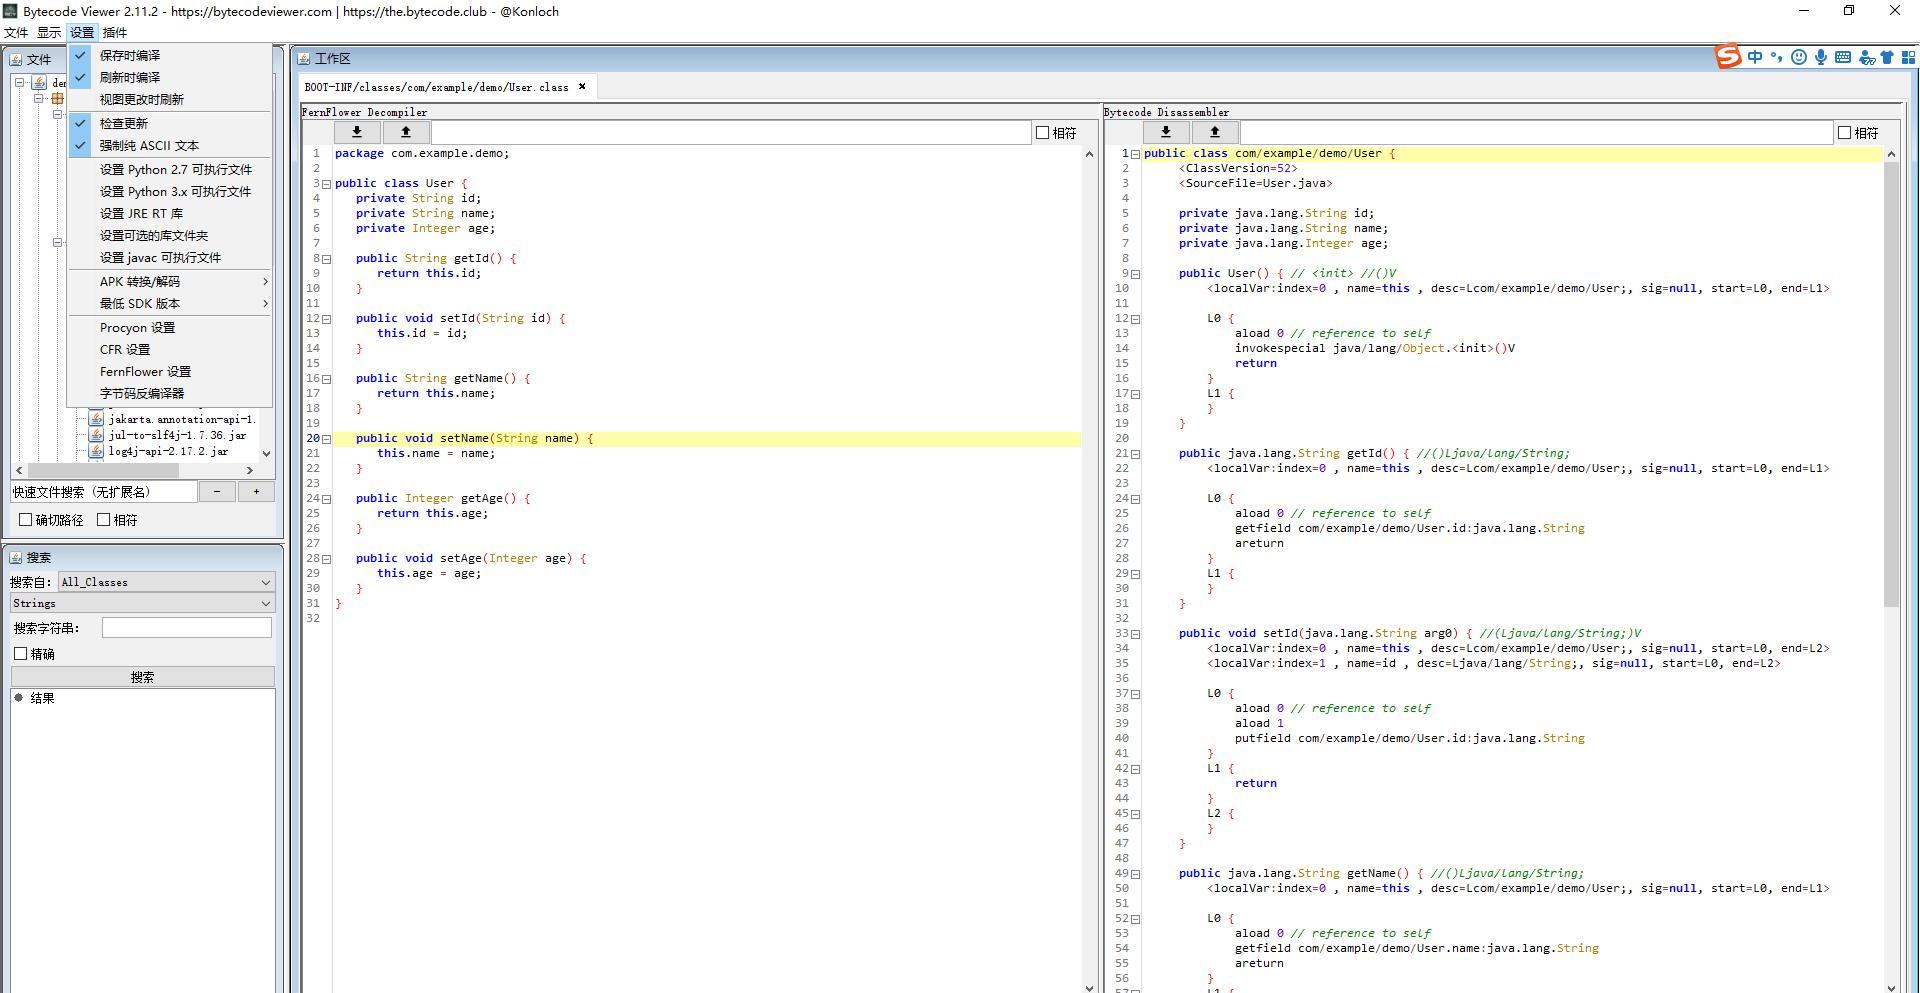Select 字节码反编译器 menu item
The width and height of the screenshot is (1920, 993).
pyautogui.click(x=170, y=394)
